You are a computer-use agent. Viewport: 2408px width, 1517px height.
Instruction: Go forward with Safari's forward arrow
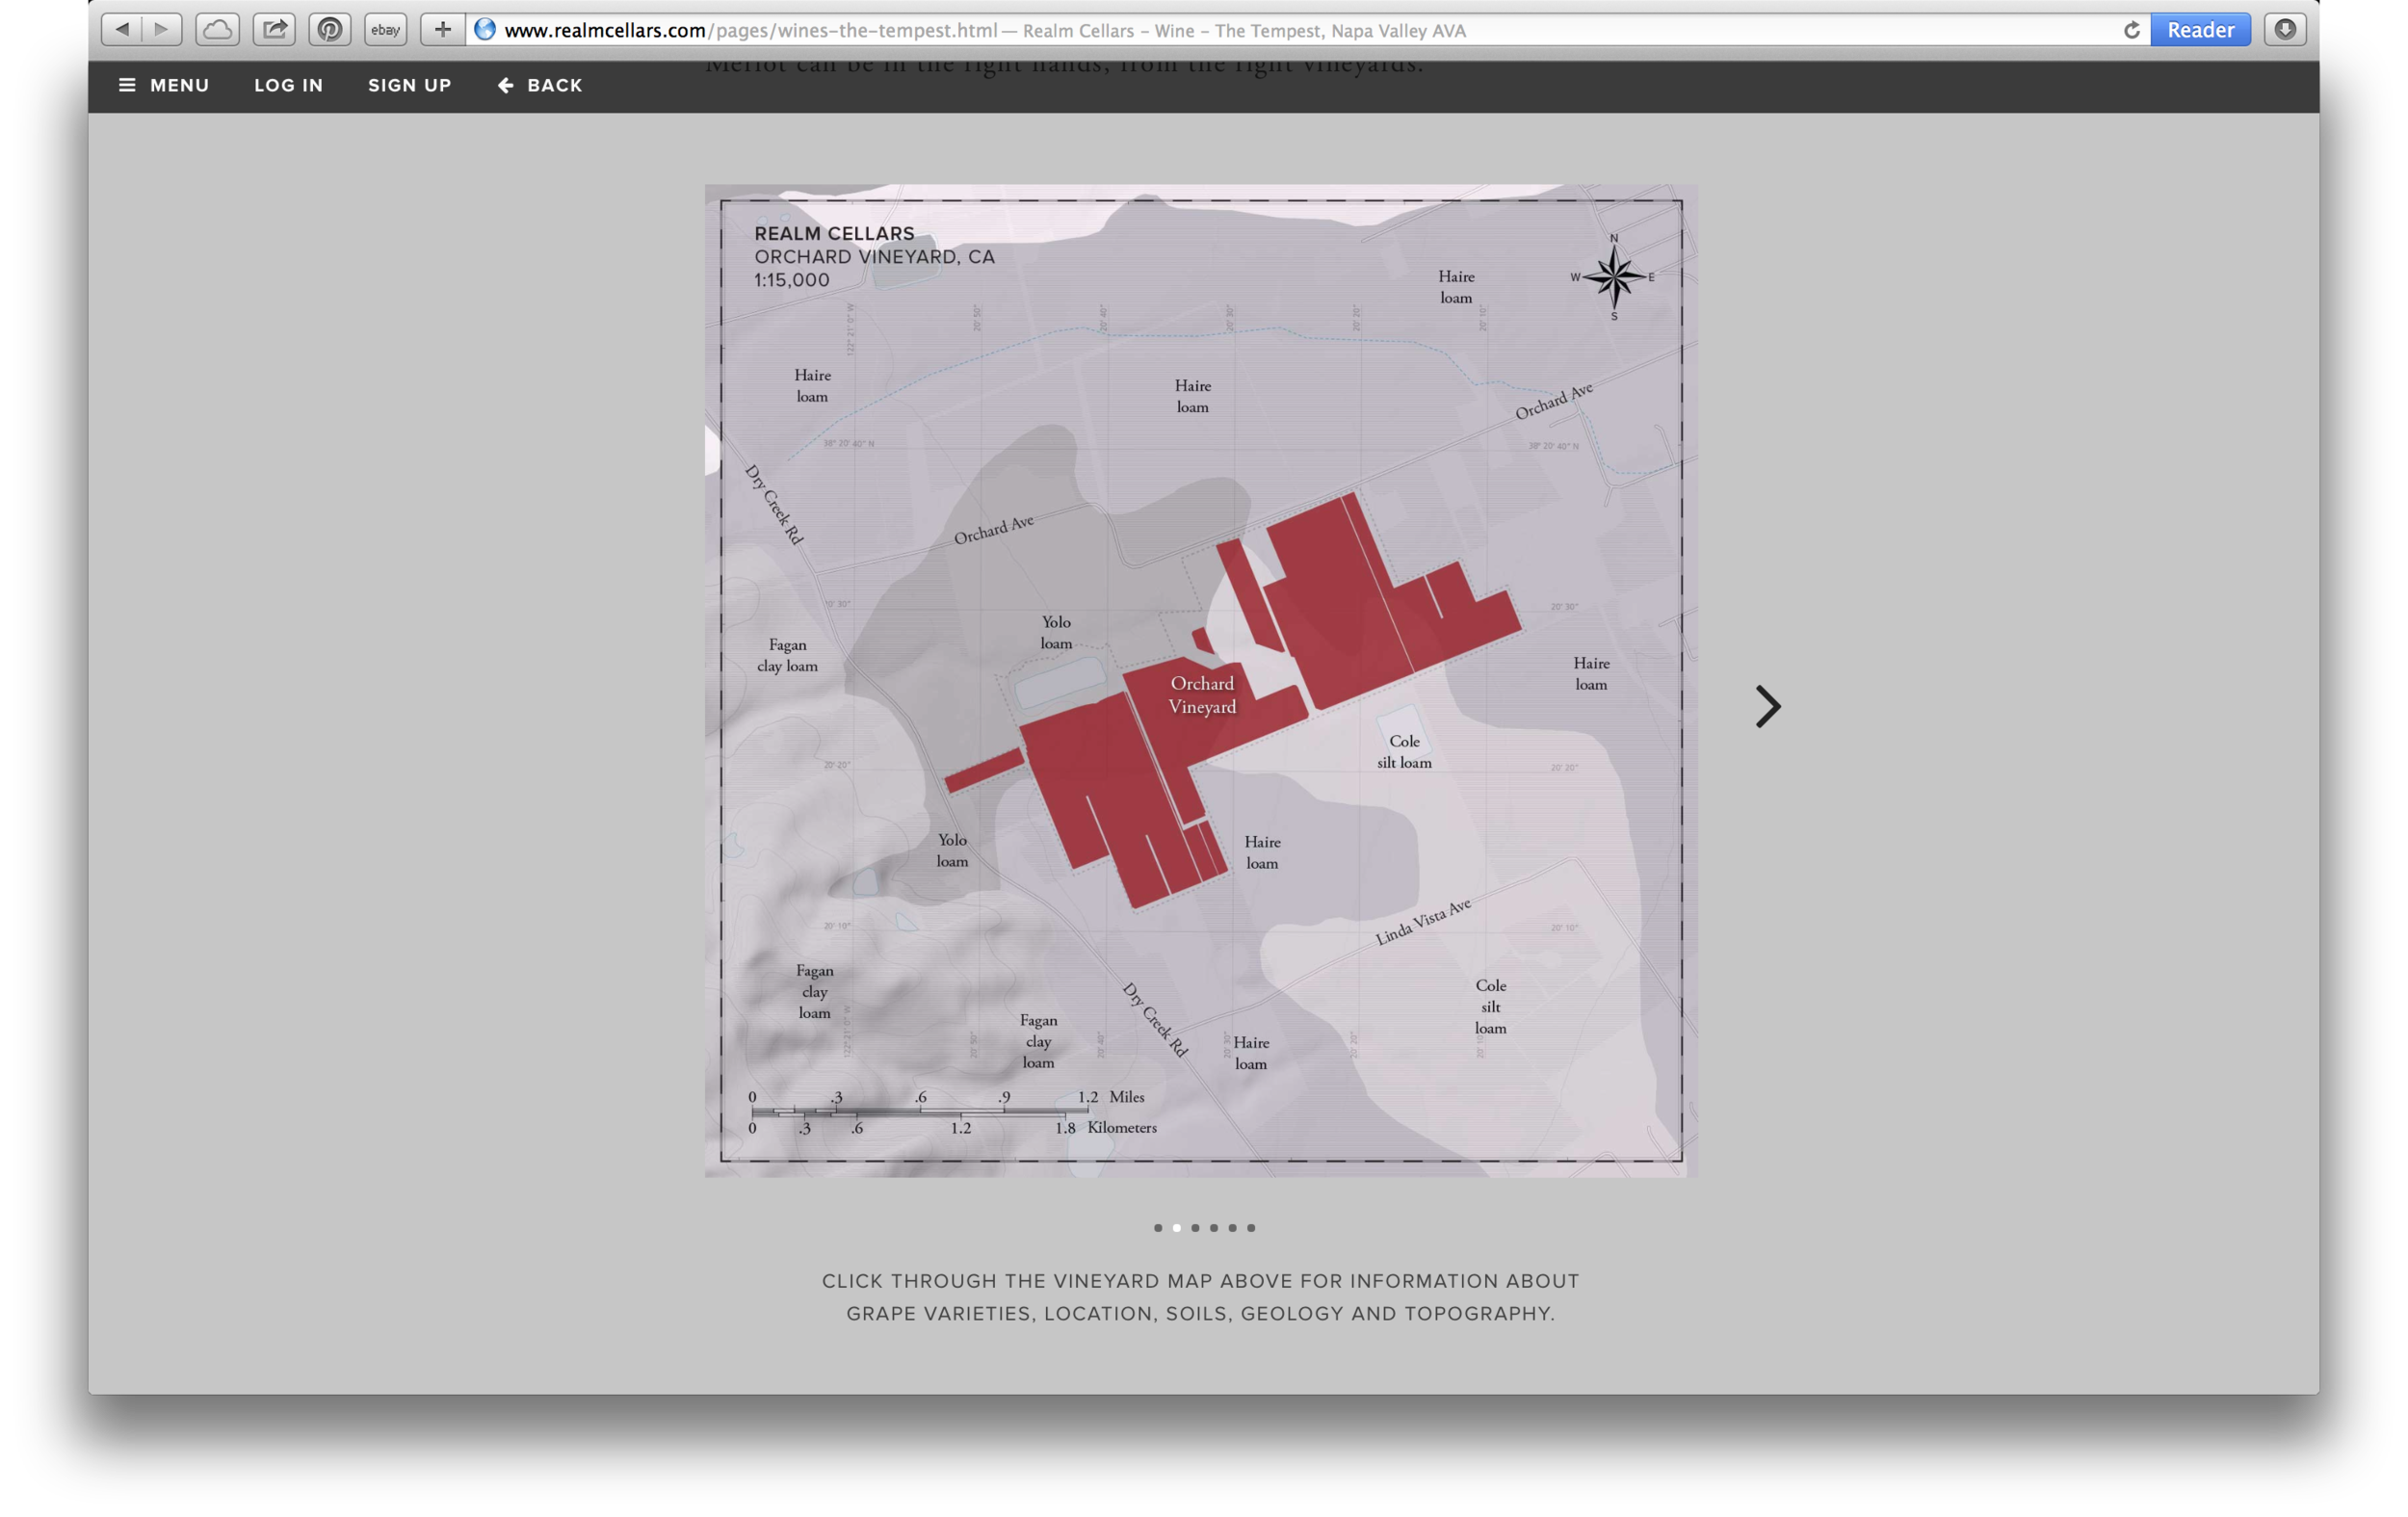pyautogui.click(x=162, y=30)
